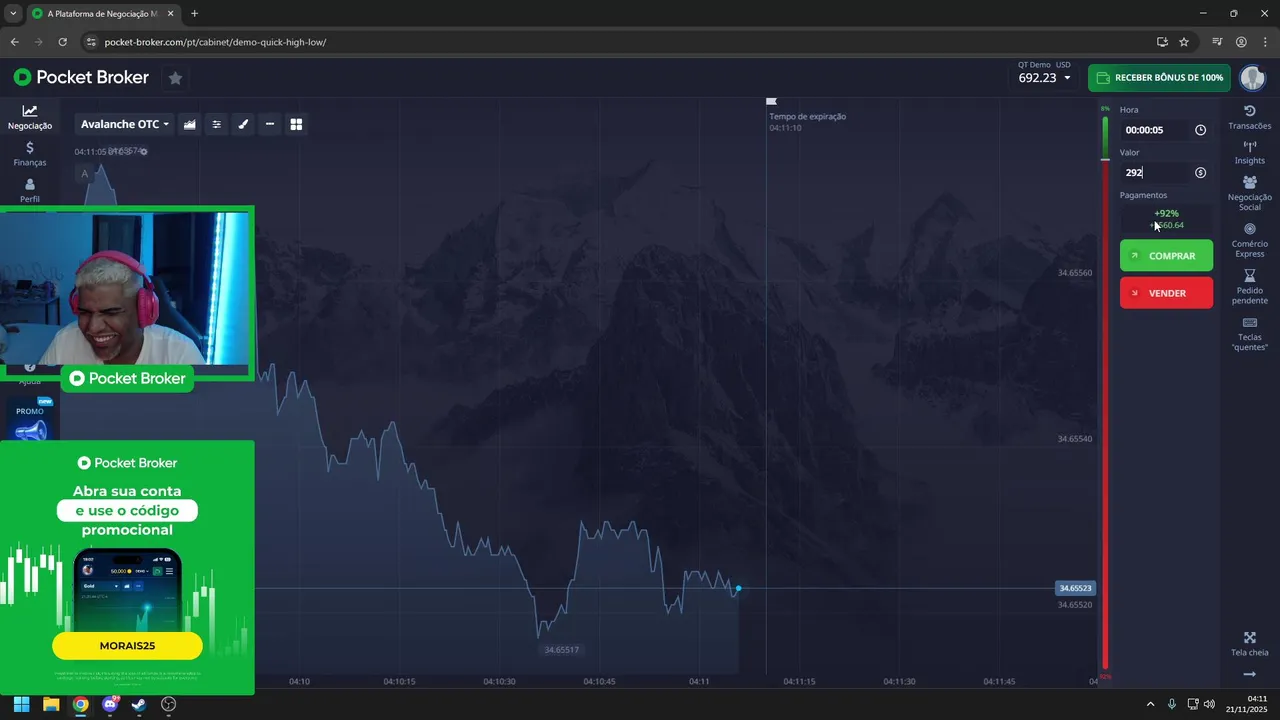Open Teclas quentes keyboard panel

tap(1249, 334)
